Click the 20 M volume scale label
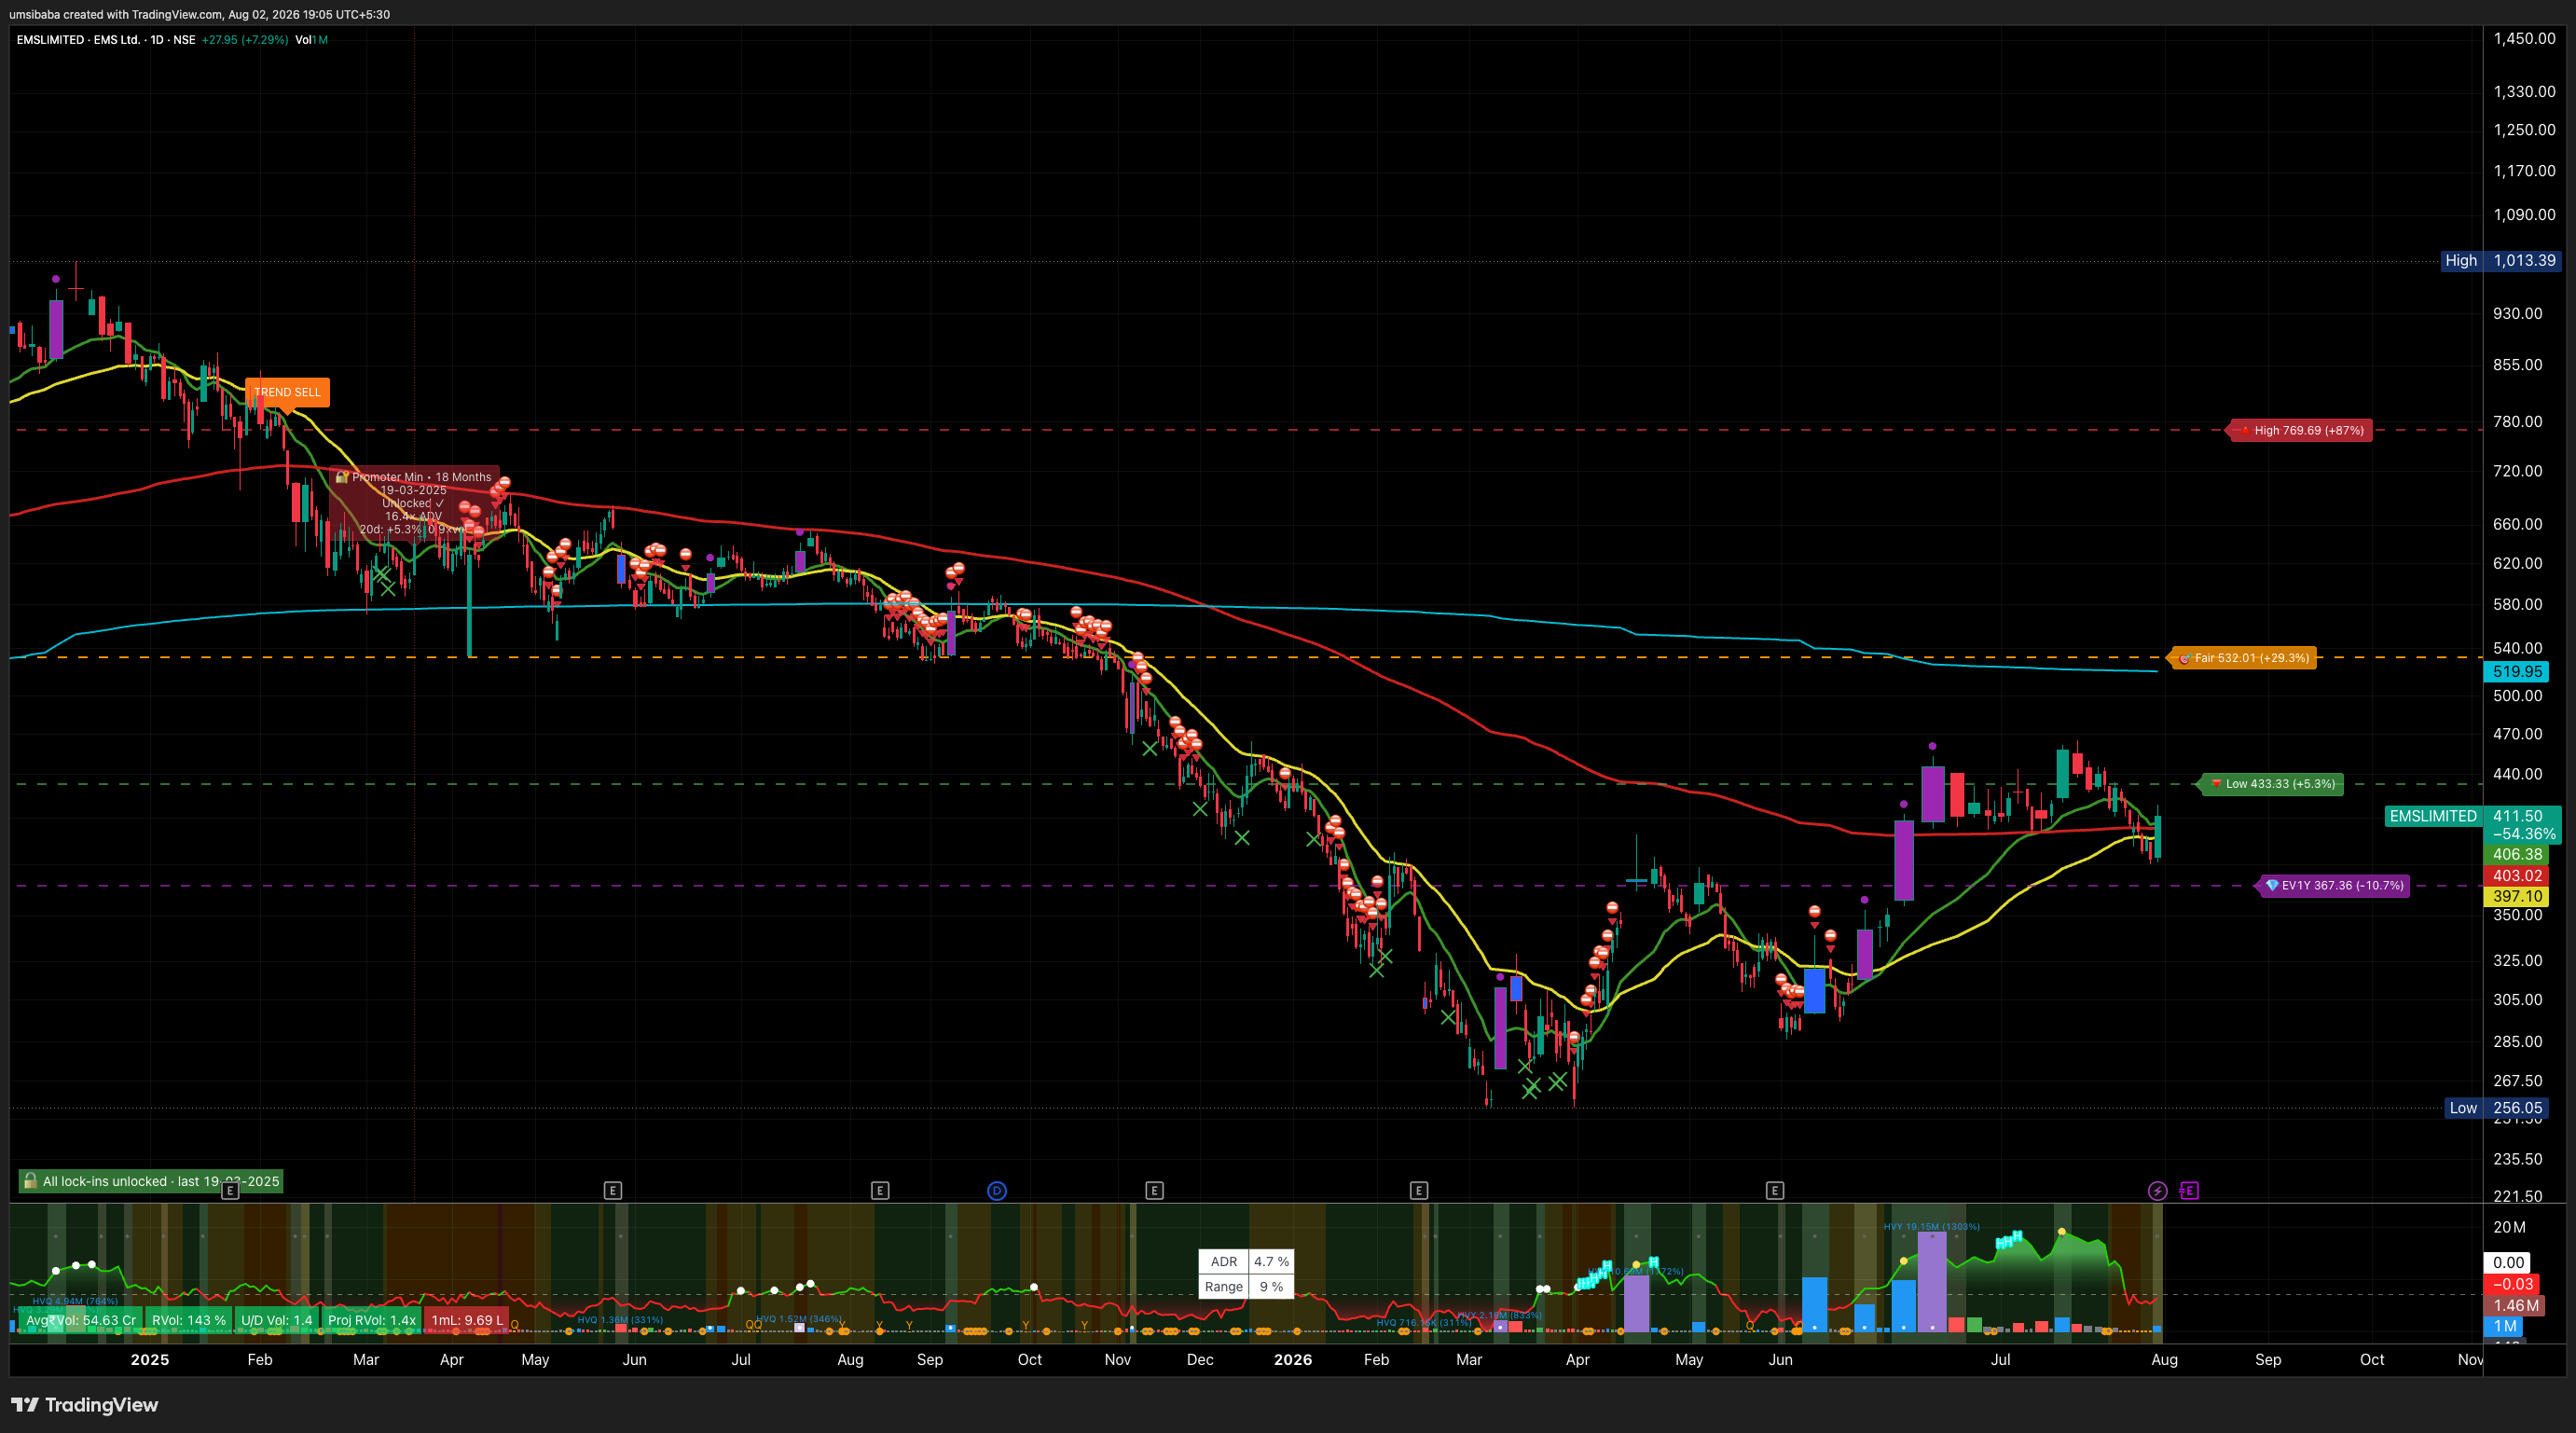Image resolution: width=2576 pixels, height=1433 pixels. coord(2509,1227)
